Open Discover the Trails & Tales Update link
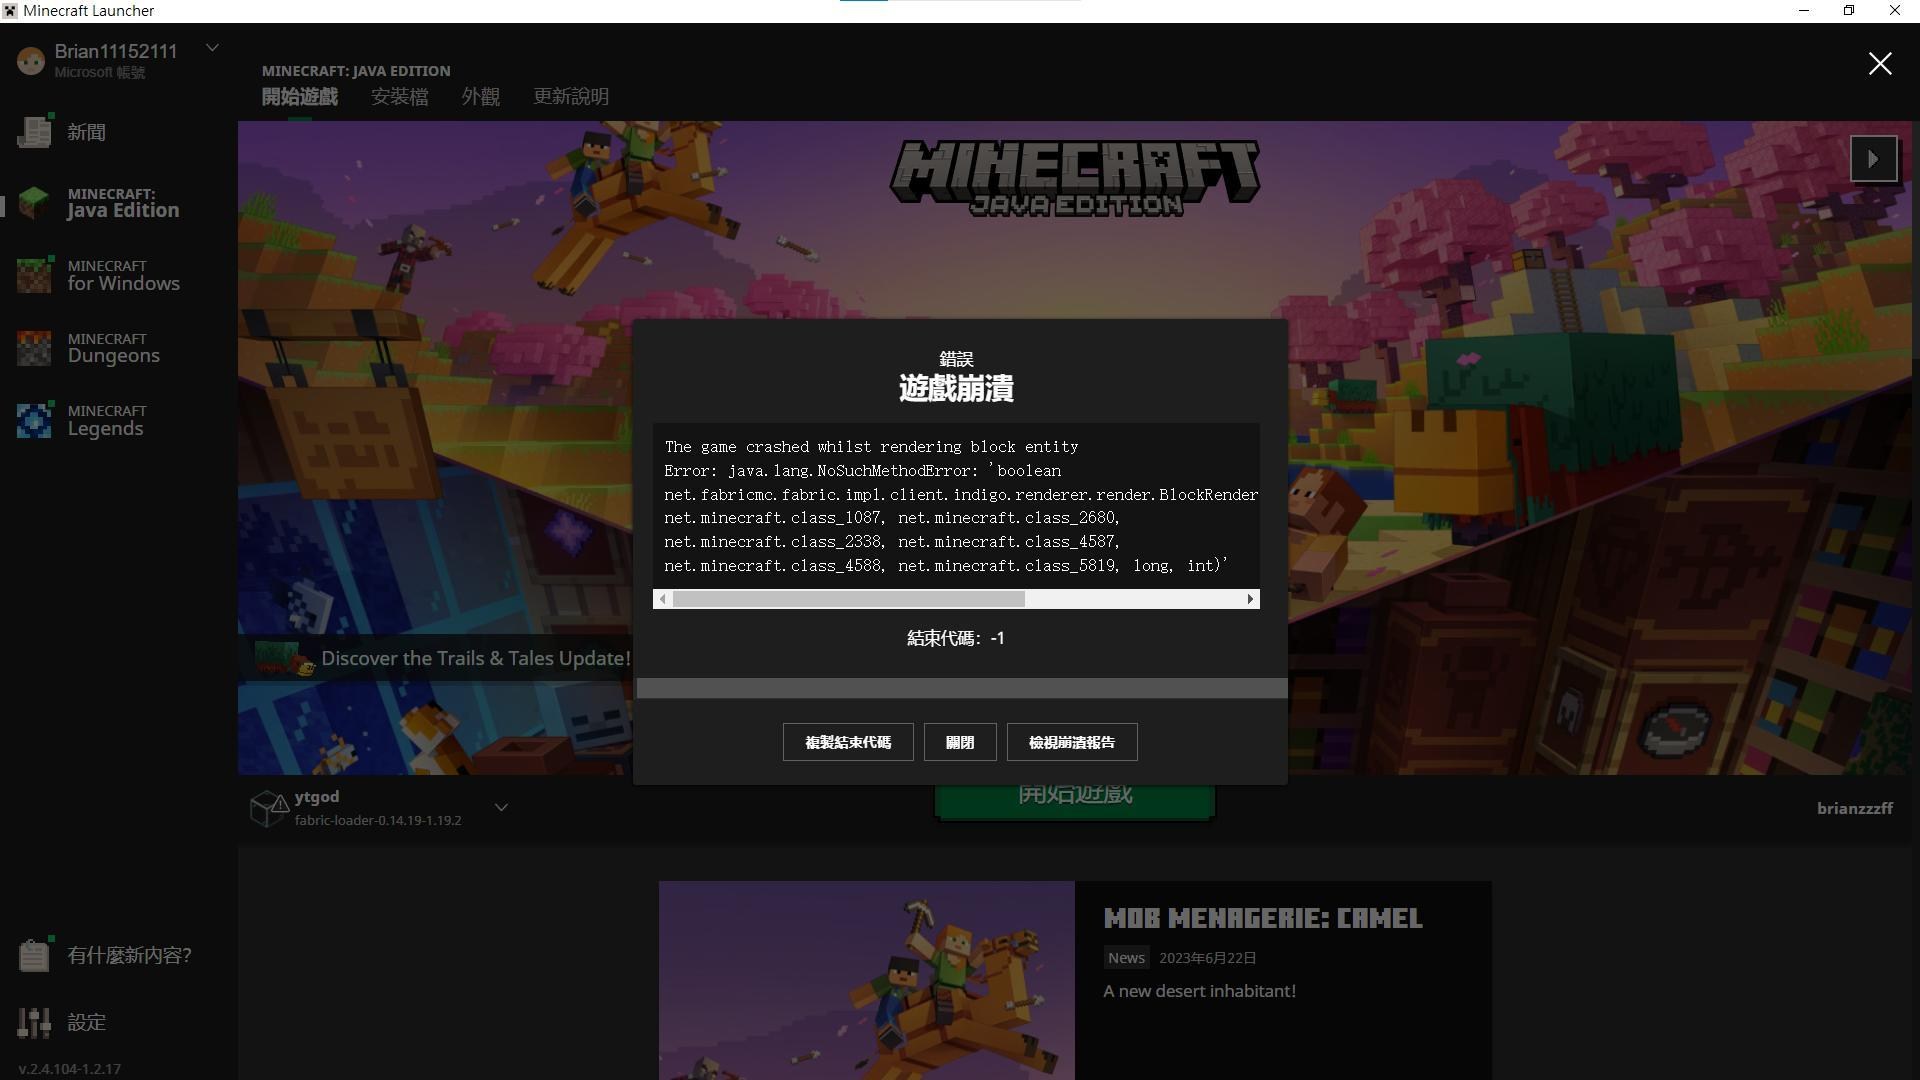 tap(476, 658)
